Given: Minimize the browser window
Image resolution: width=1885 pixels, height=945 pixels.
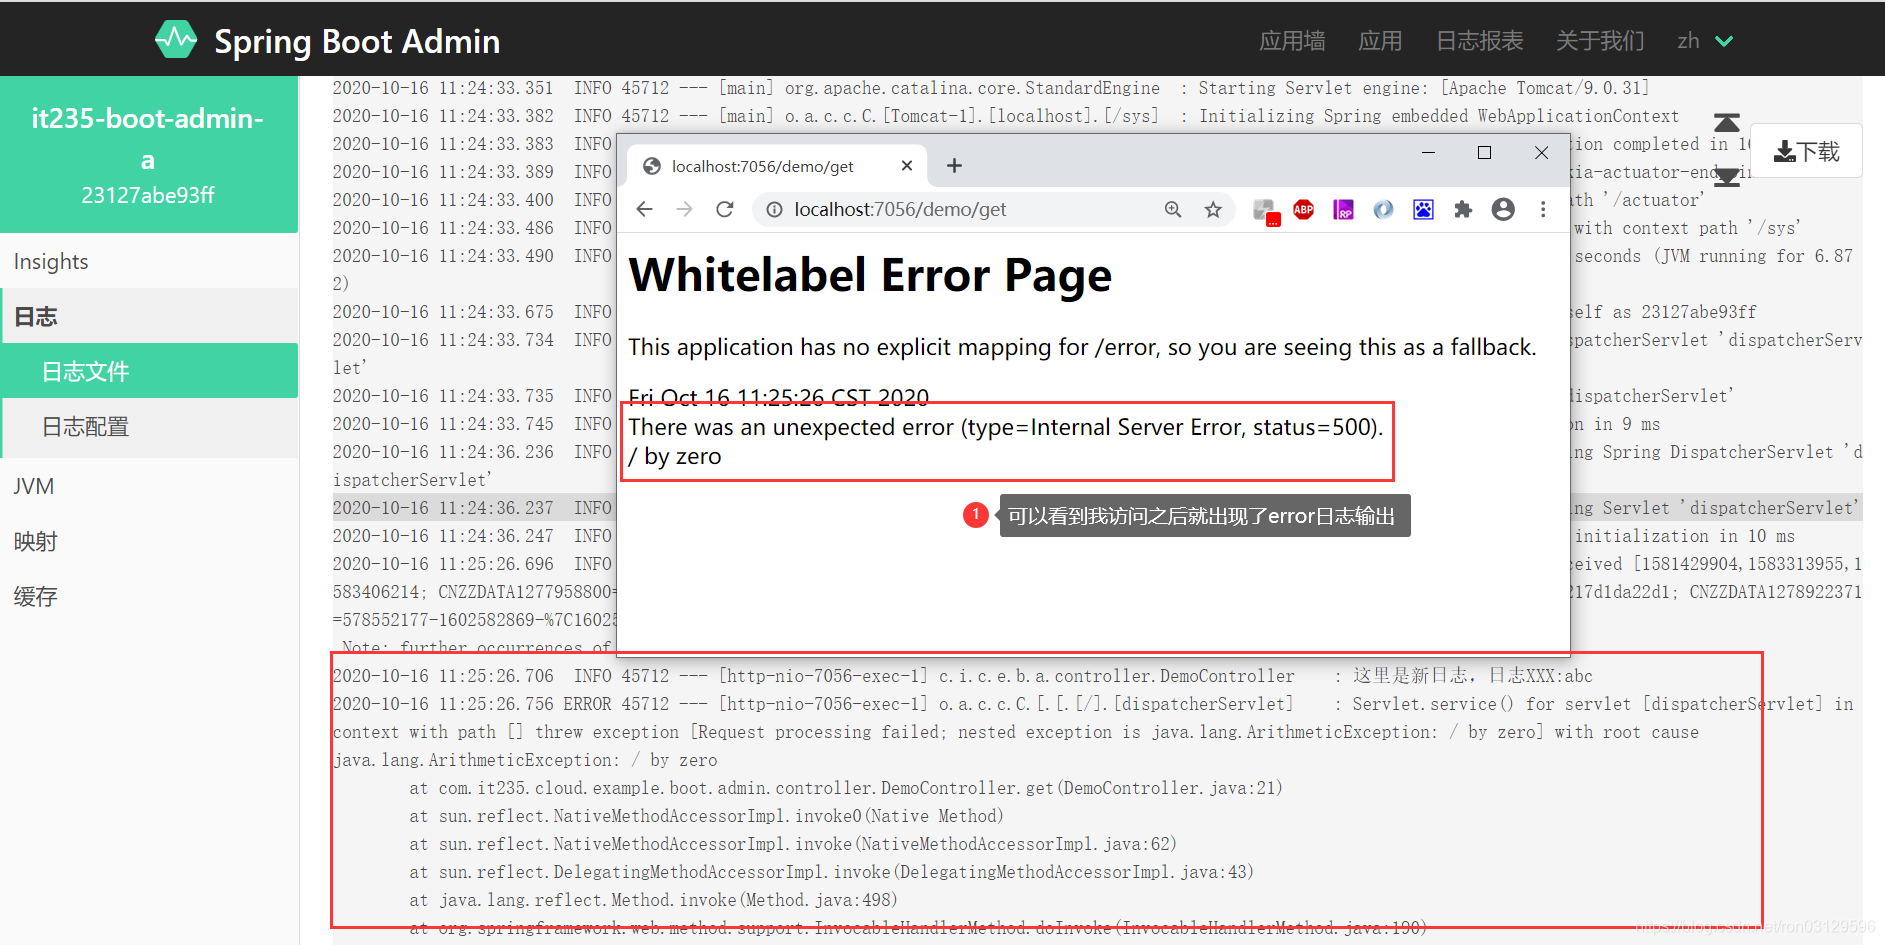Looking at the screenshot, I should (1428, 152).
